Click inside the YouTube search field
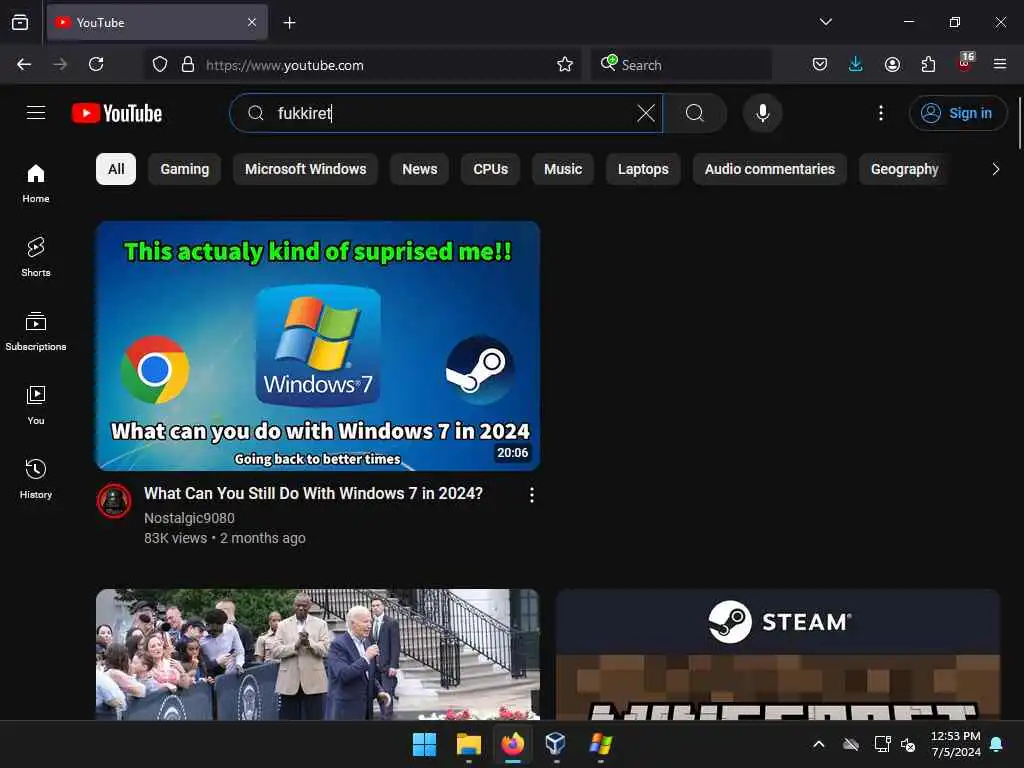This screenshot has height=768, width=1024. point(446,113)
